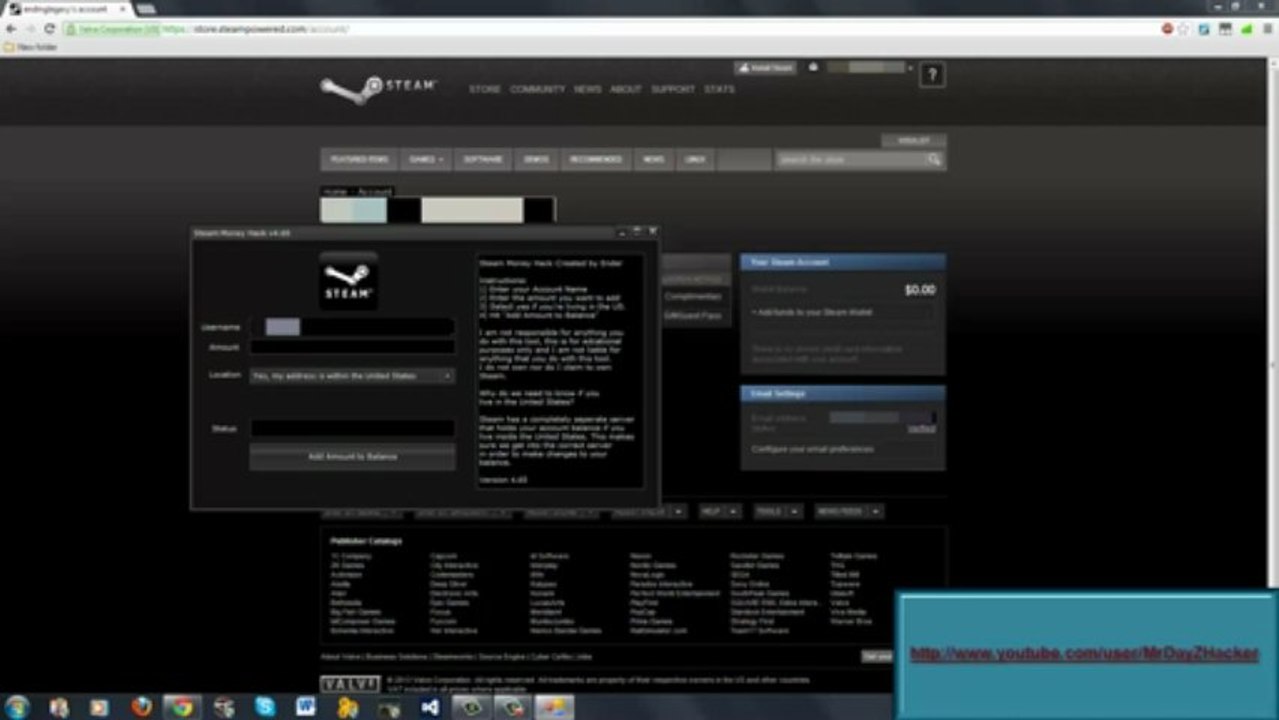Focus the Username field in the tool
Viewport: 1279px width, 720px height.
[x=352, y=327]
